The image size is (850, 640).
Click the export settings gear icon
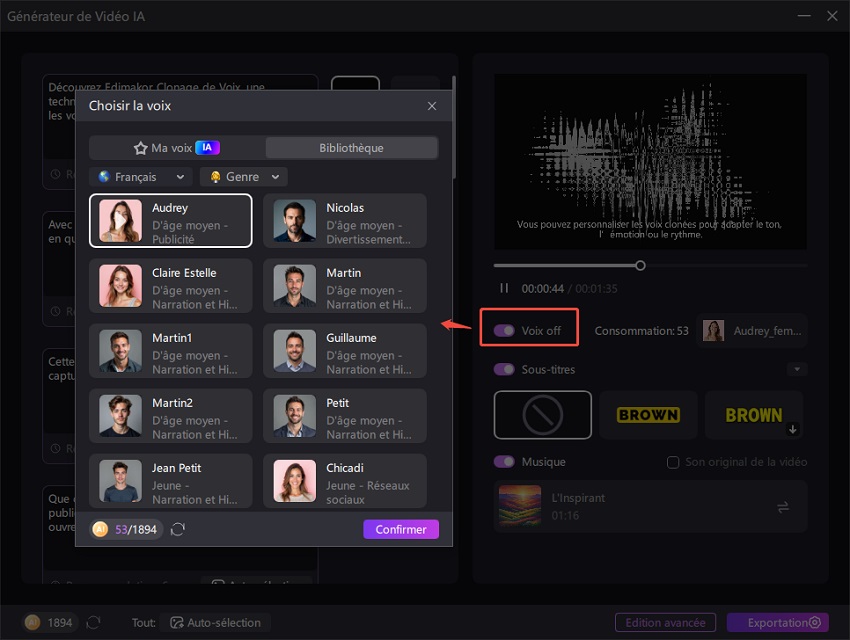click(815, 623)
